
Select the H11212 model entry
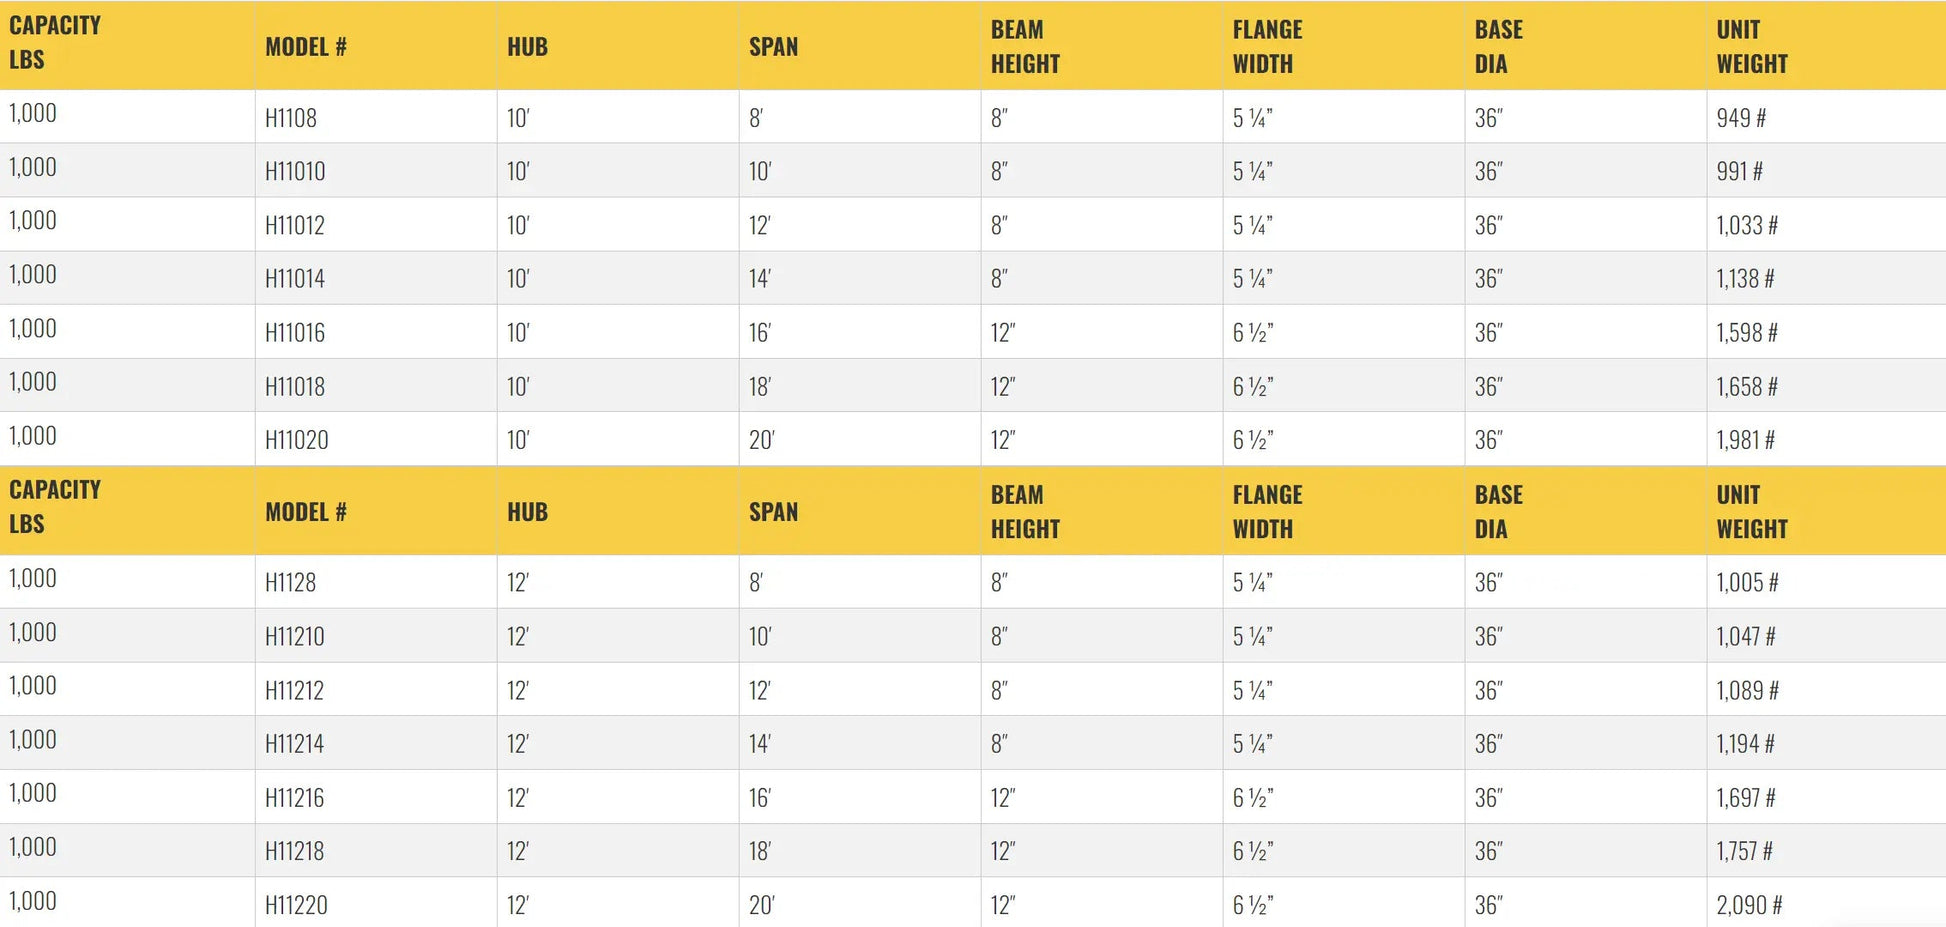coord(295,690)
